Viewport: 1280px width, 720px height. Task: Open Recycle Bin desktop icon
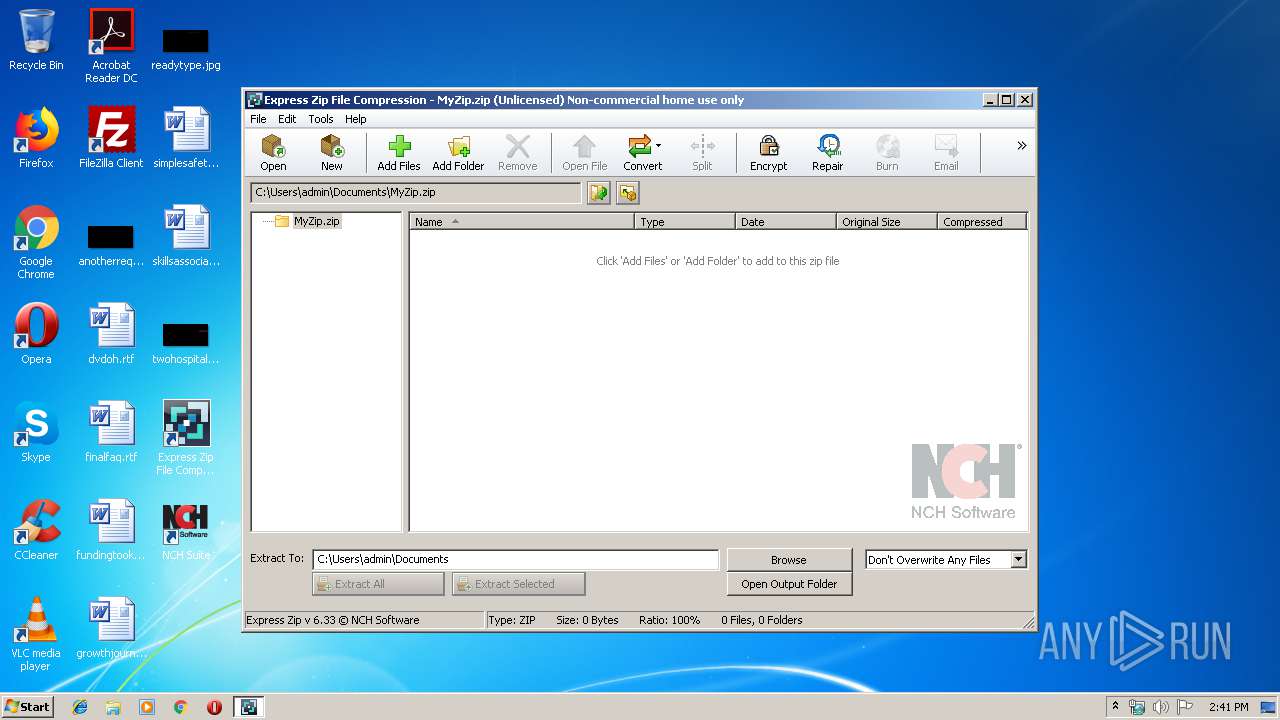click(x=36, y=40)
